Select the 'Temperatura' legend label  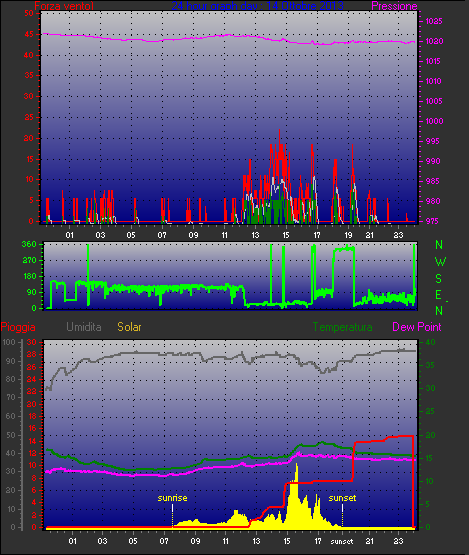click(342, 327)
